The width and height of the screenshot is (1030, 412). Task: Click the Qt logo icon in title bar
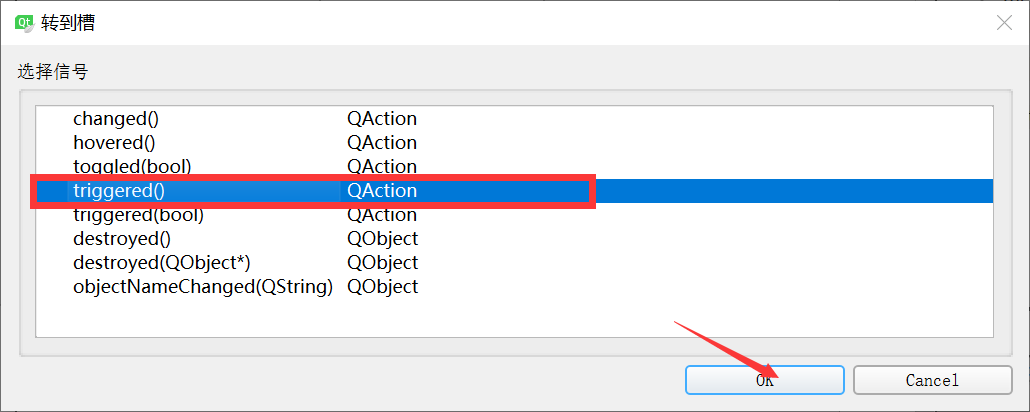tap(25, 23)
